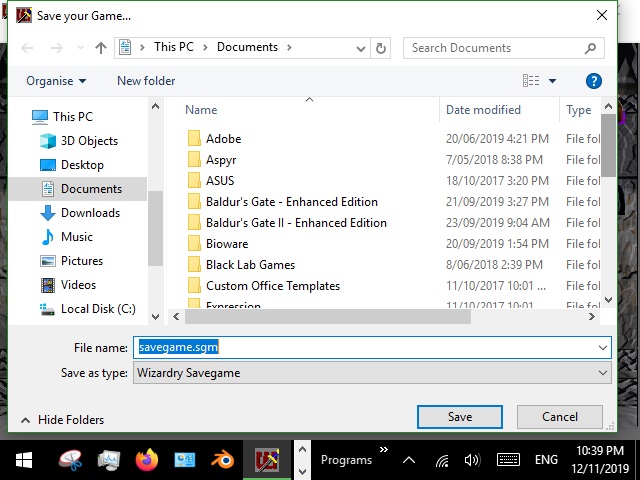This screenshot has height=480, width=640.
Task: Select Baldur's Gate II - Enhanced Edition folder
Action: pos(296,223)
